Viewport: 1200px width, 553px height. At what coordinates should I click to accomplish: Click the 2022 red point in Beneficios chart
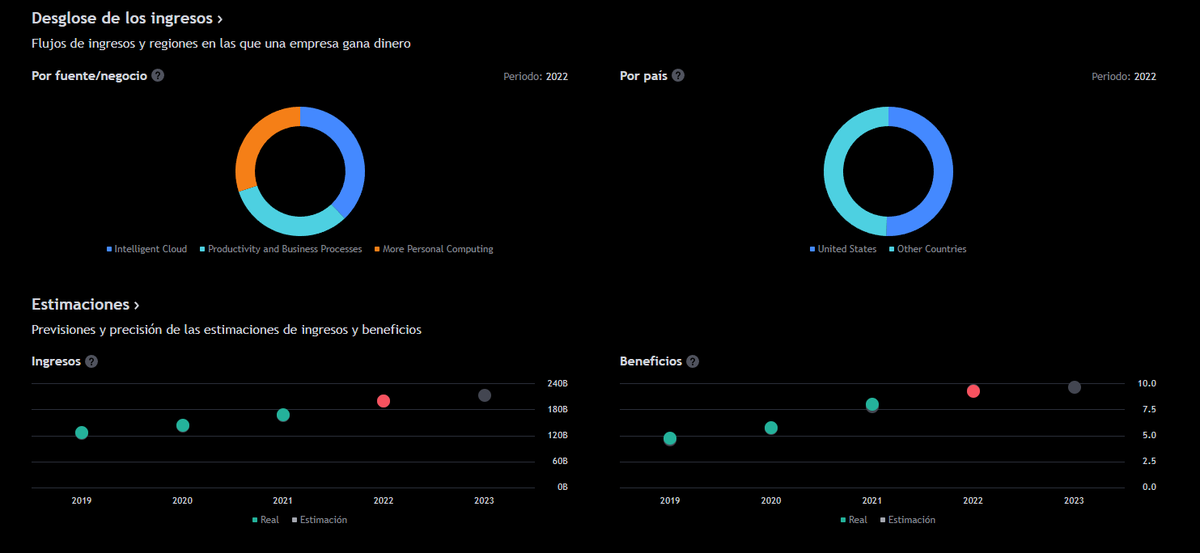(x=973, y=391)
